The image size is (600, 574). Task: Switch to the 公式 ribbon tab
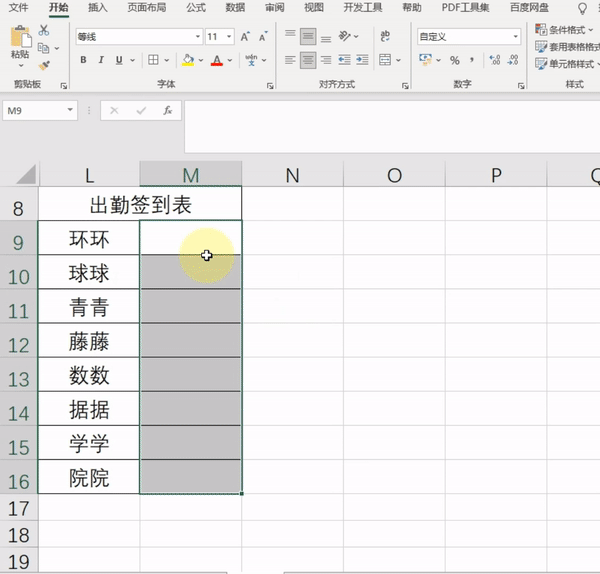[196, 8]
